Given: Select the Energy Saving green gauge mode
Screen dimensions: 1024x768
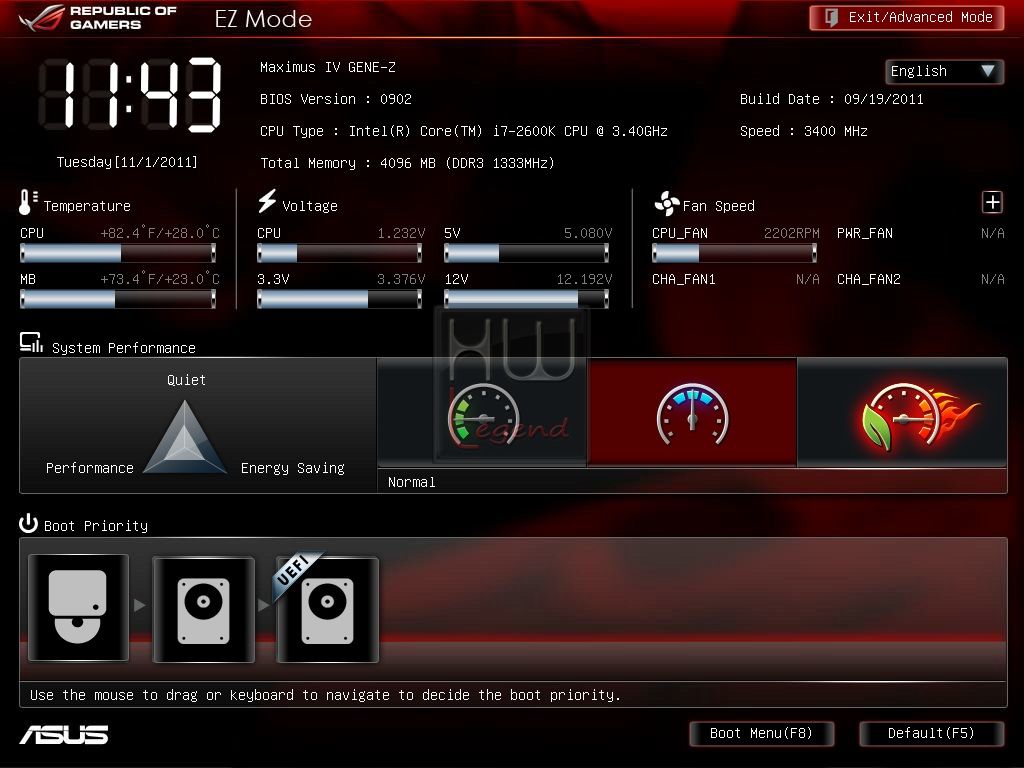Looking at the screenshot, I should pos(483,413).
